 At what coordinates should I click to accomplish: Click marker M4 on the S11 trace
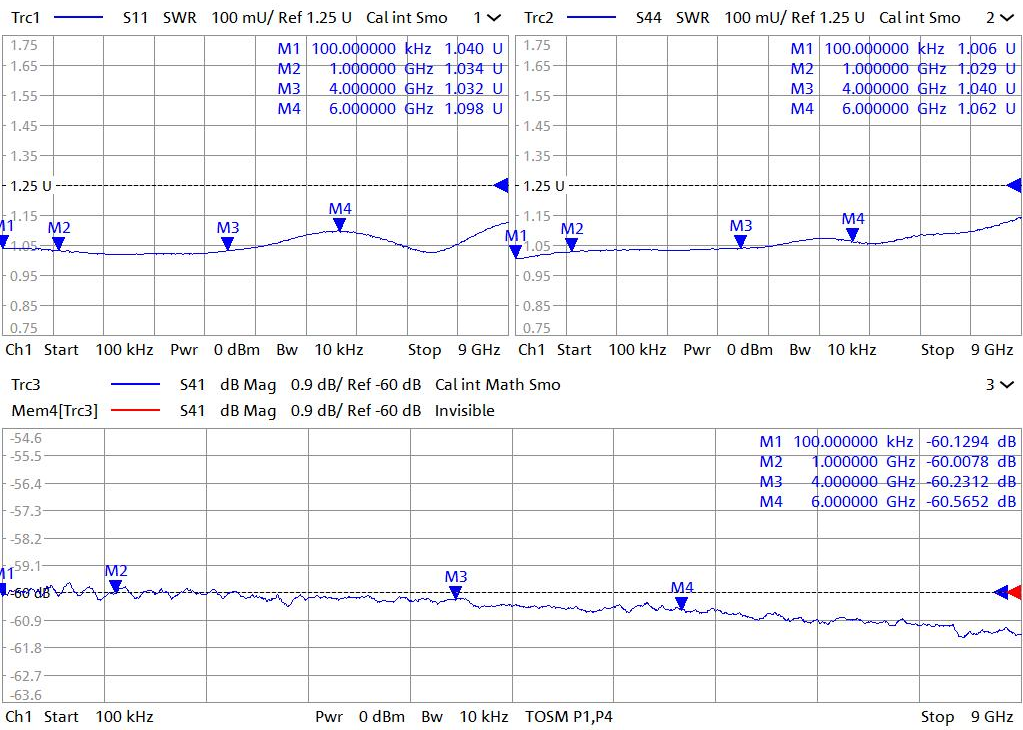pos(340,224)
